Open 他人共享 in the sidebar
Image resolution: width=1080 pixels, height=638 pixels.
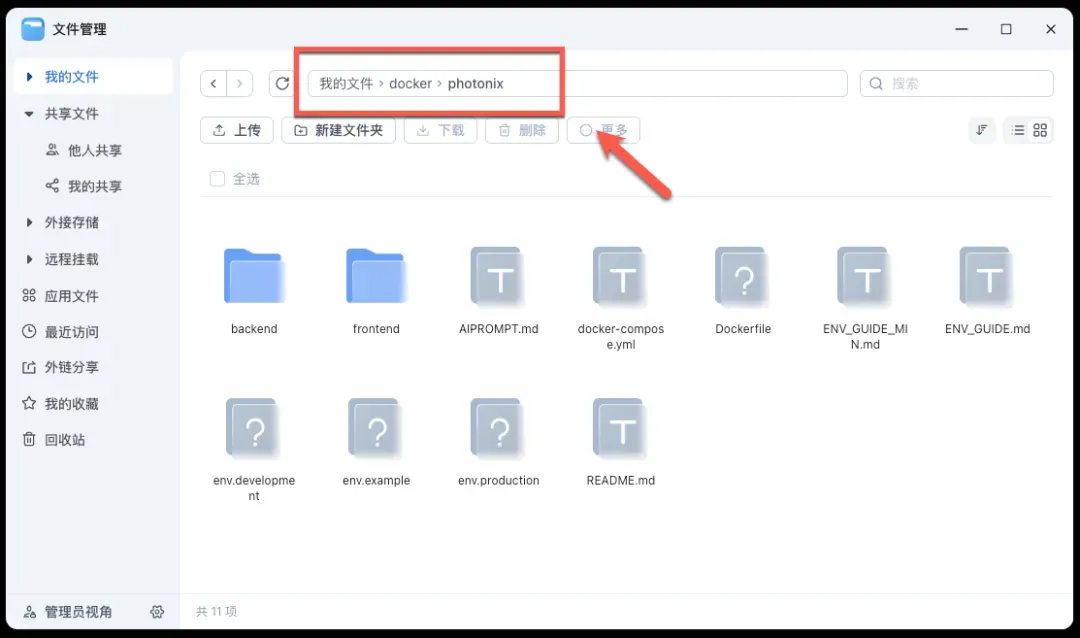(94, 150)
